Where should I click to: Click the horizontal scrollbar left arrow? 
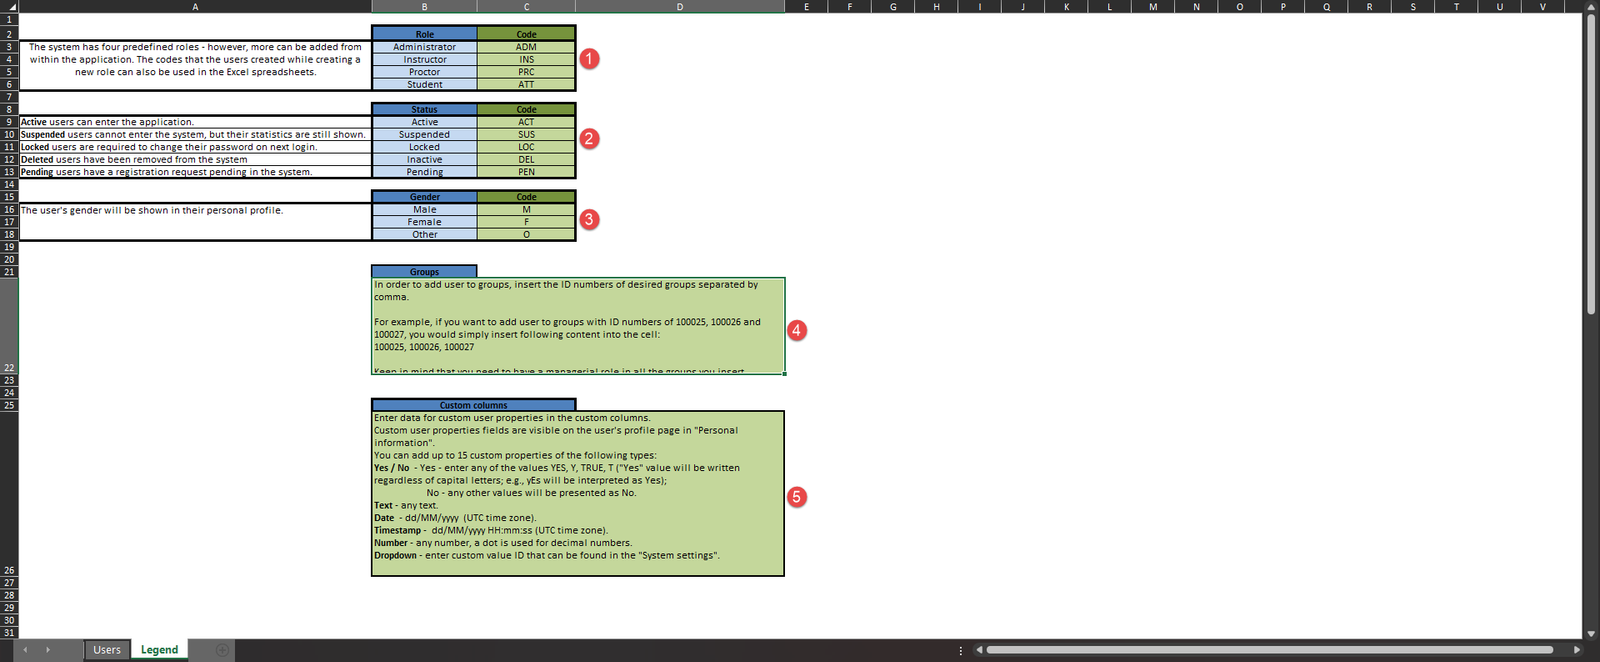pos(979,650)
